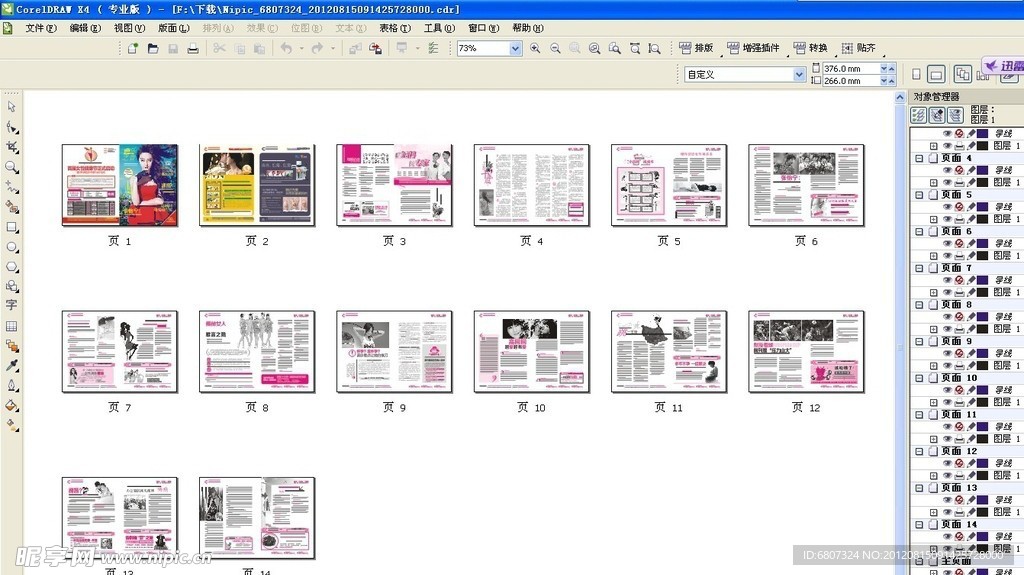The height and width of the screenshot is (575, 1024).
Task: Select the Eyedropper tool
Action: pyautogui.click(x=12, y=365)
